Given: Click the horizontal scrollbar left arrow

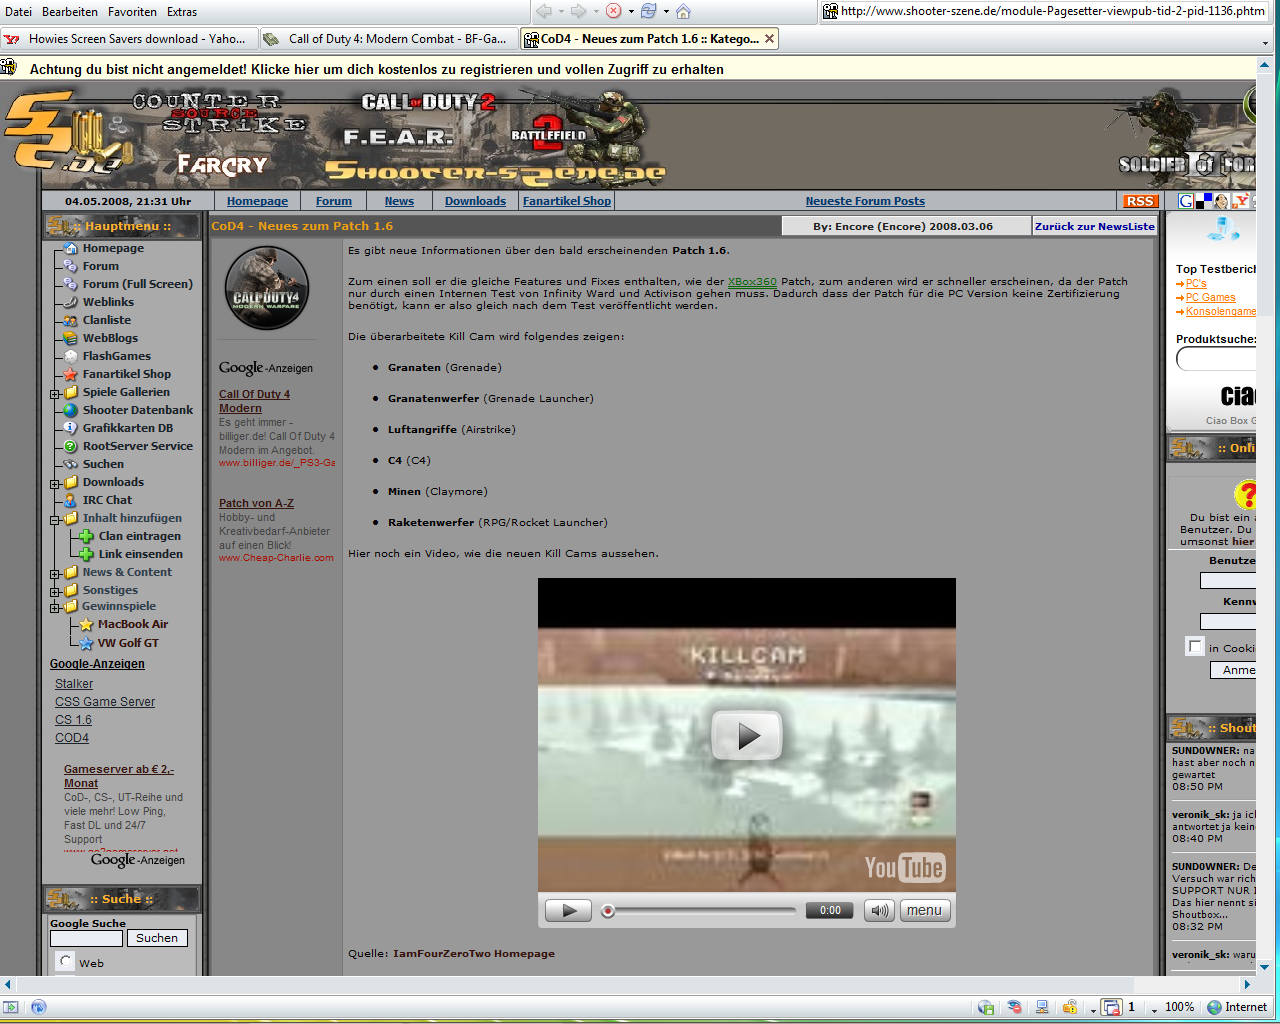Looking at the screenshot, I should 8,985.
